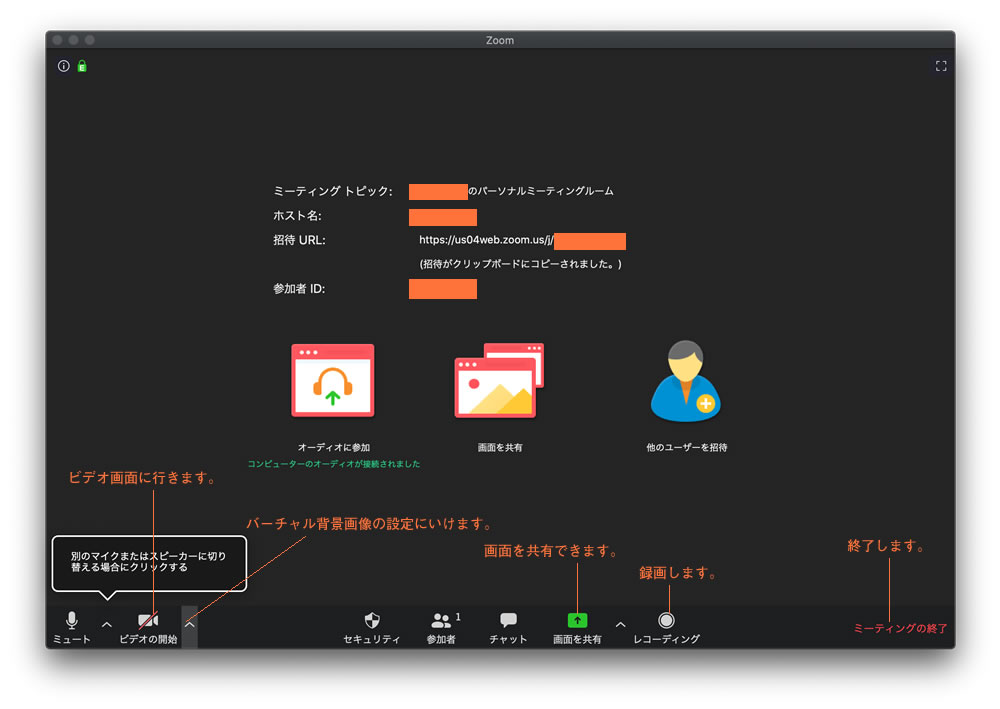Click the ミーティング トピック label
Screen dimensions: 1000x709
point(333,191)
